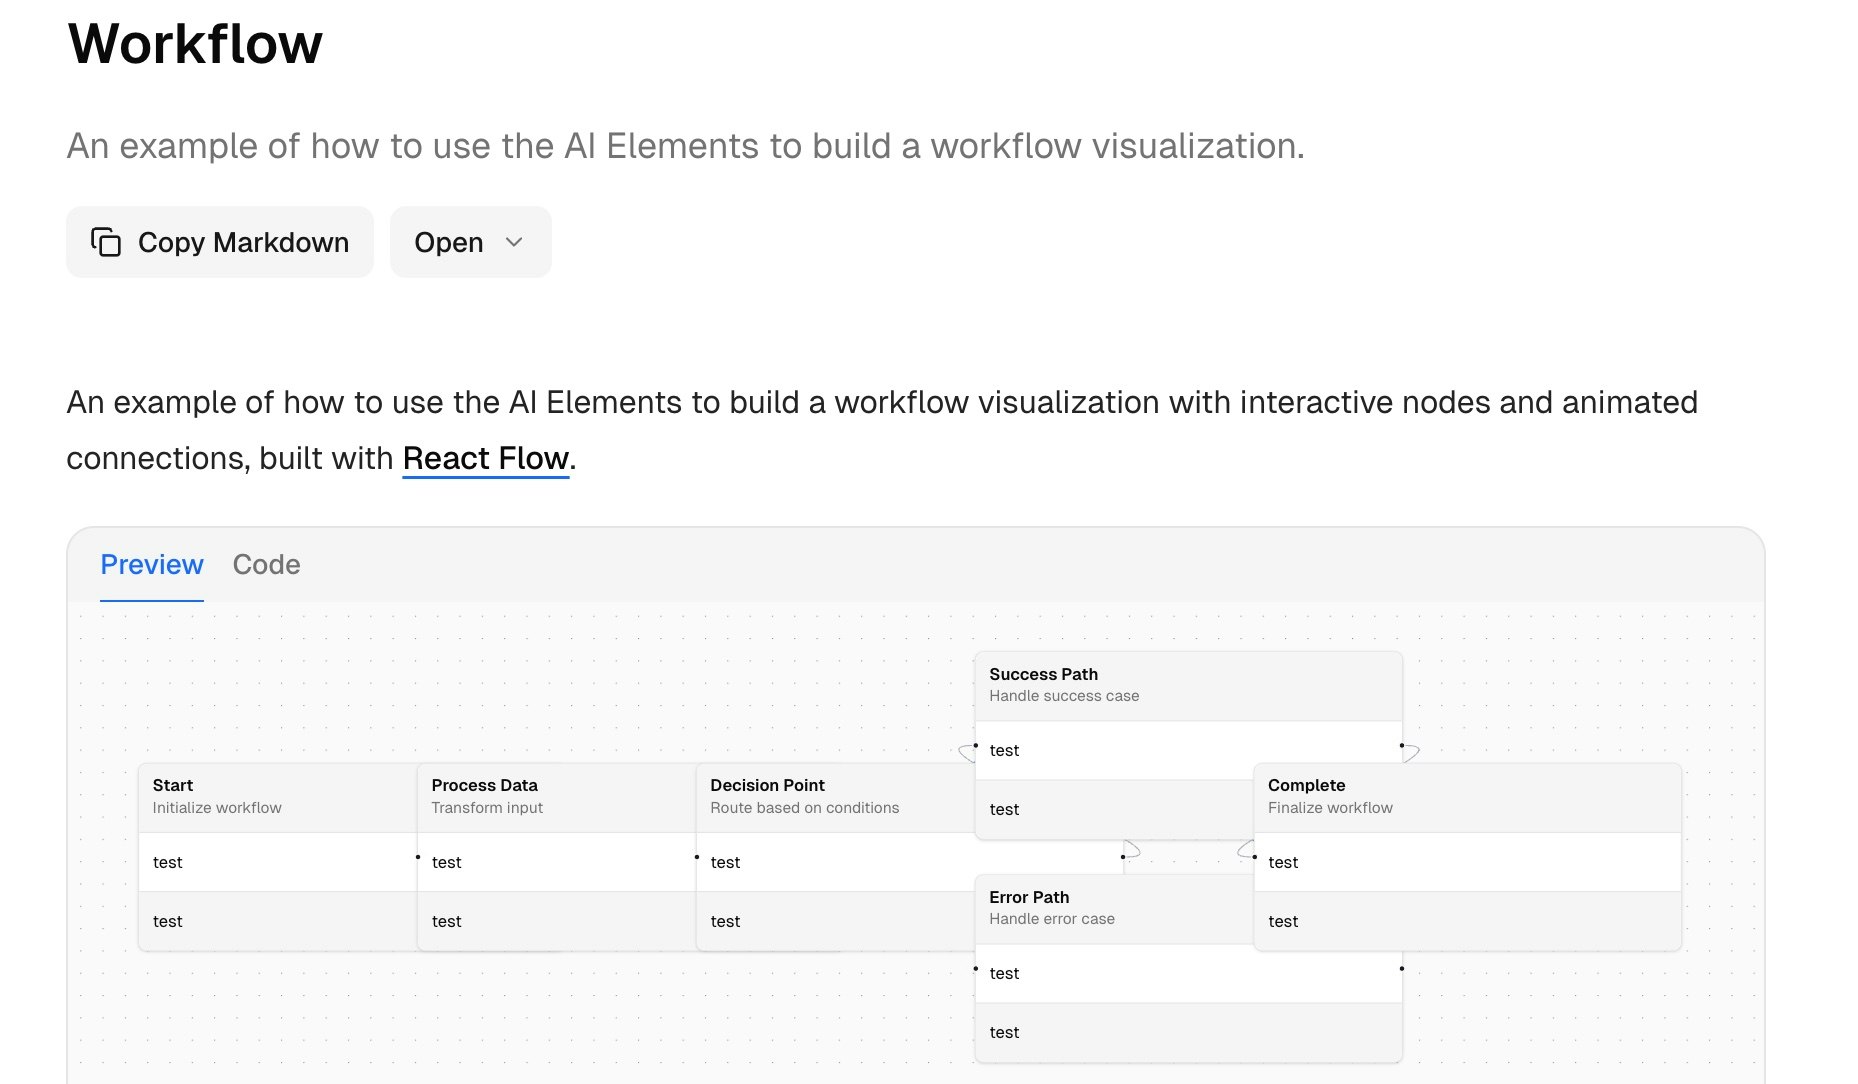Click the Success Path node's right connection handle
The width and height of the screenshot is (1858, 1084).
coord(1402,746)
